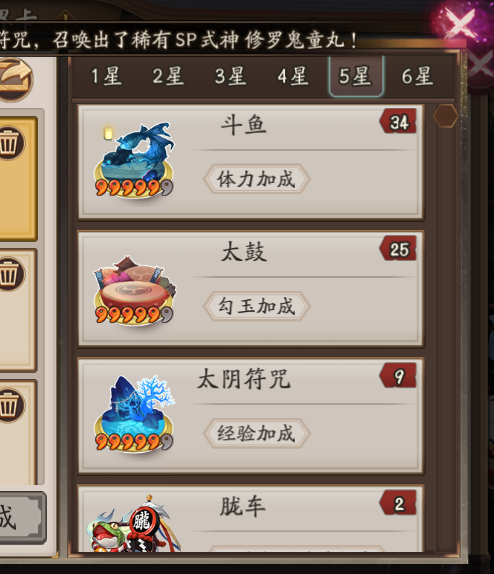Tap the middle trash can icon
This screenshot has width=494, height=574.
pyautogui.click(x=10, y=275)
